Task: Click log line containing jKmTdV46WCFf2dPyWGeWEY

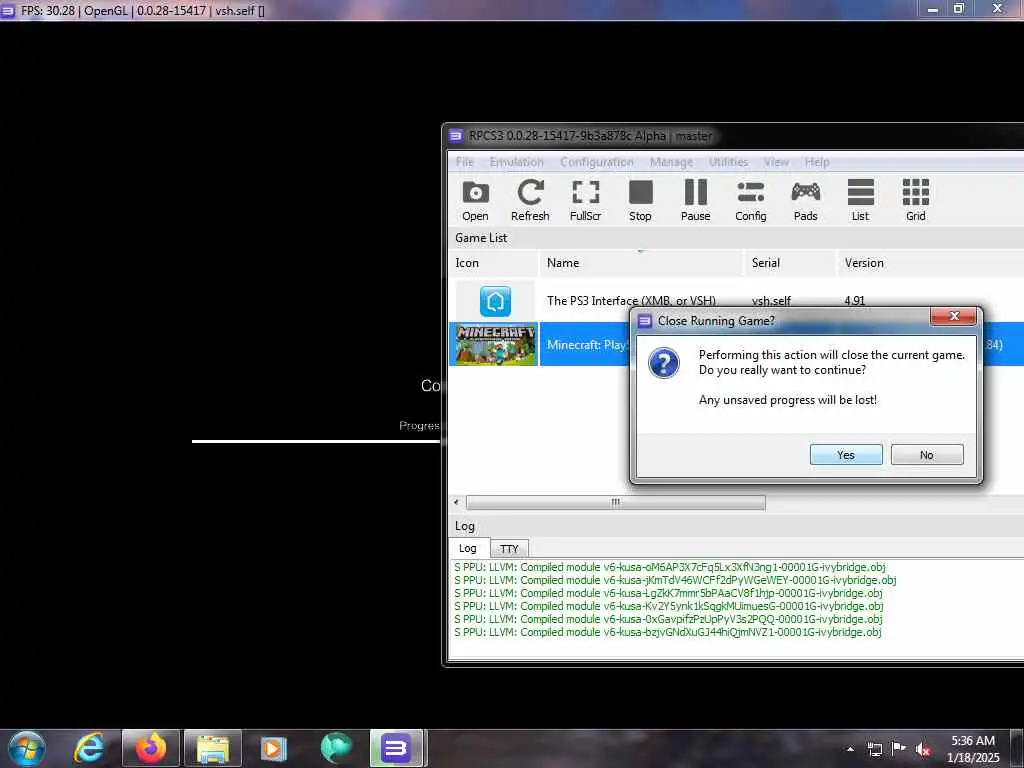Action: [675, 580]
